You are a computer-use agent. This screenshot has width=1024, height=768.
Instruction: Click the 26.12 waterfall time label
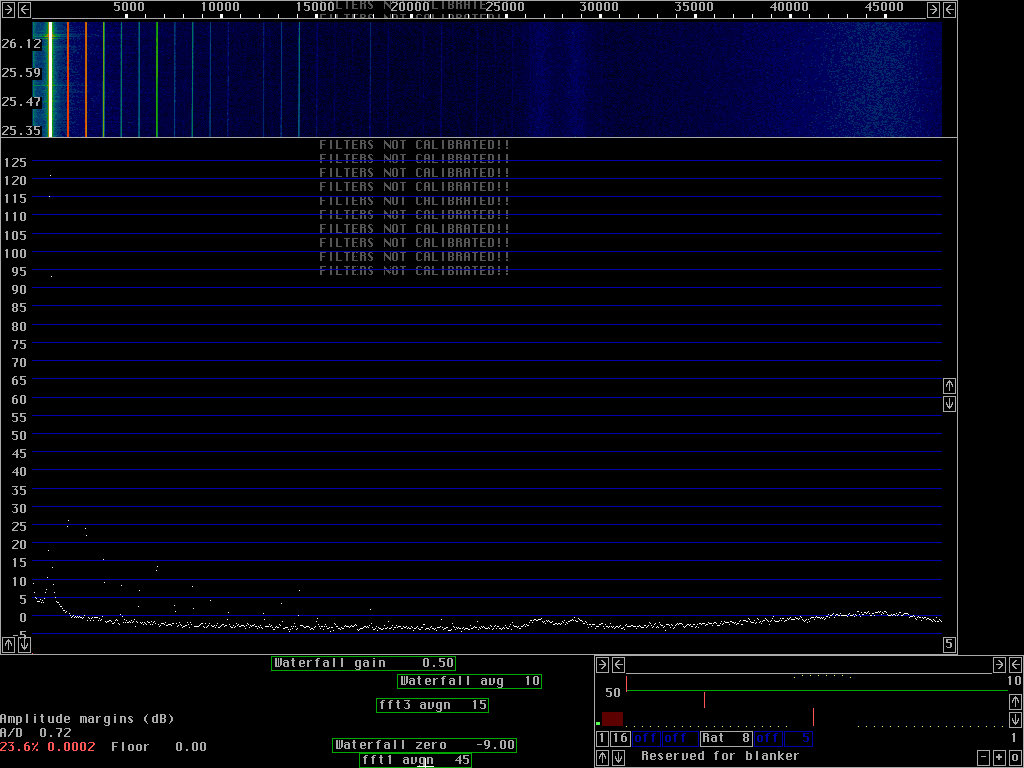click(22, 44)
